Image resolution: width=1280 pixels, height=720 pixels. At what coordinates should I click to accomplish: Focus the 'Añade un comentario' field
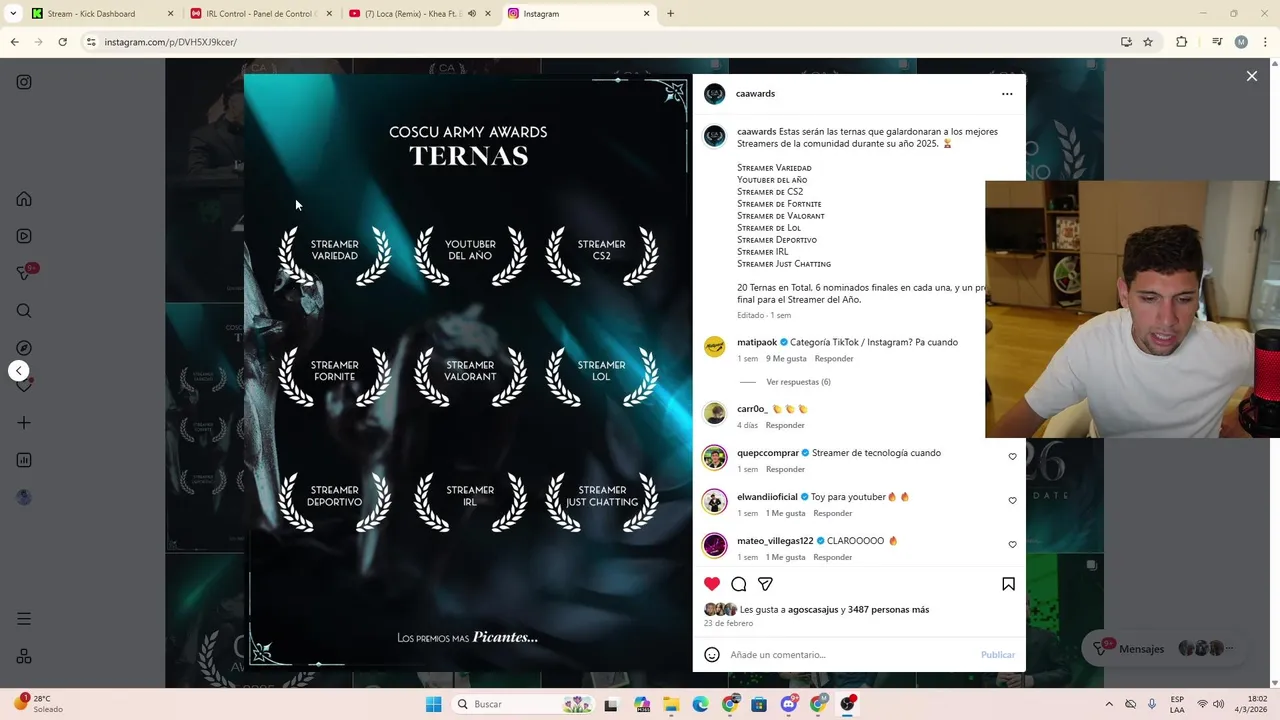tap(850, 655)
